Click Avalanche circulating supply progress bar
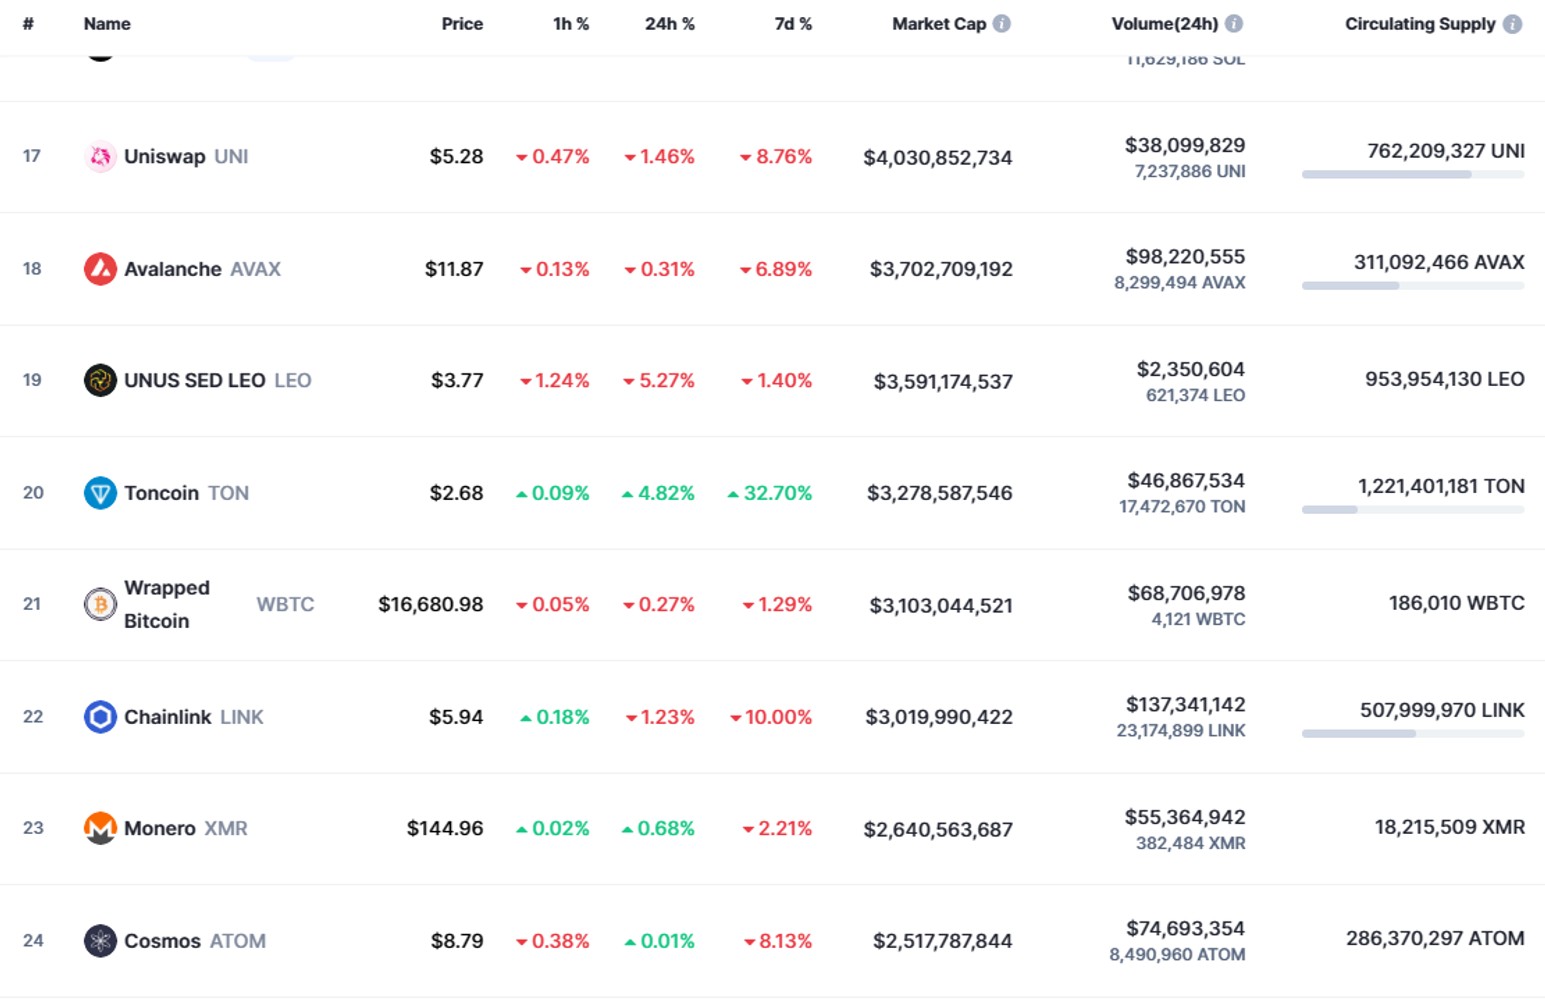 click(1413, 286)
